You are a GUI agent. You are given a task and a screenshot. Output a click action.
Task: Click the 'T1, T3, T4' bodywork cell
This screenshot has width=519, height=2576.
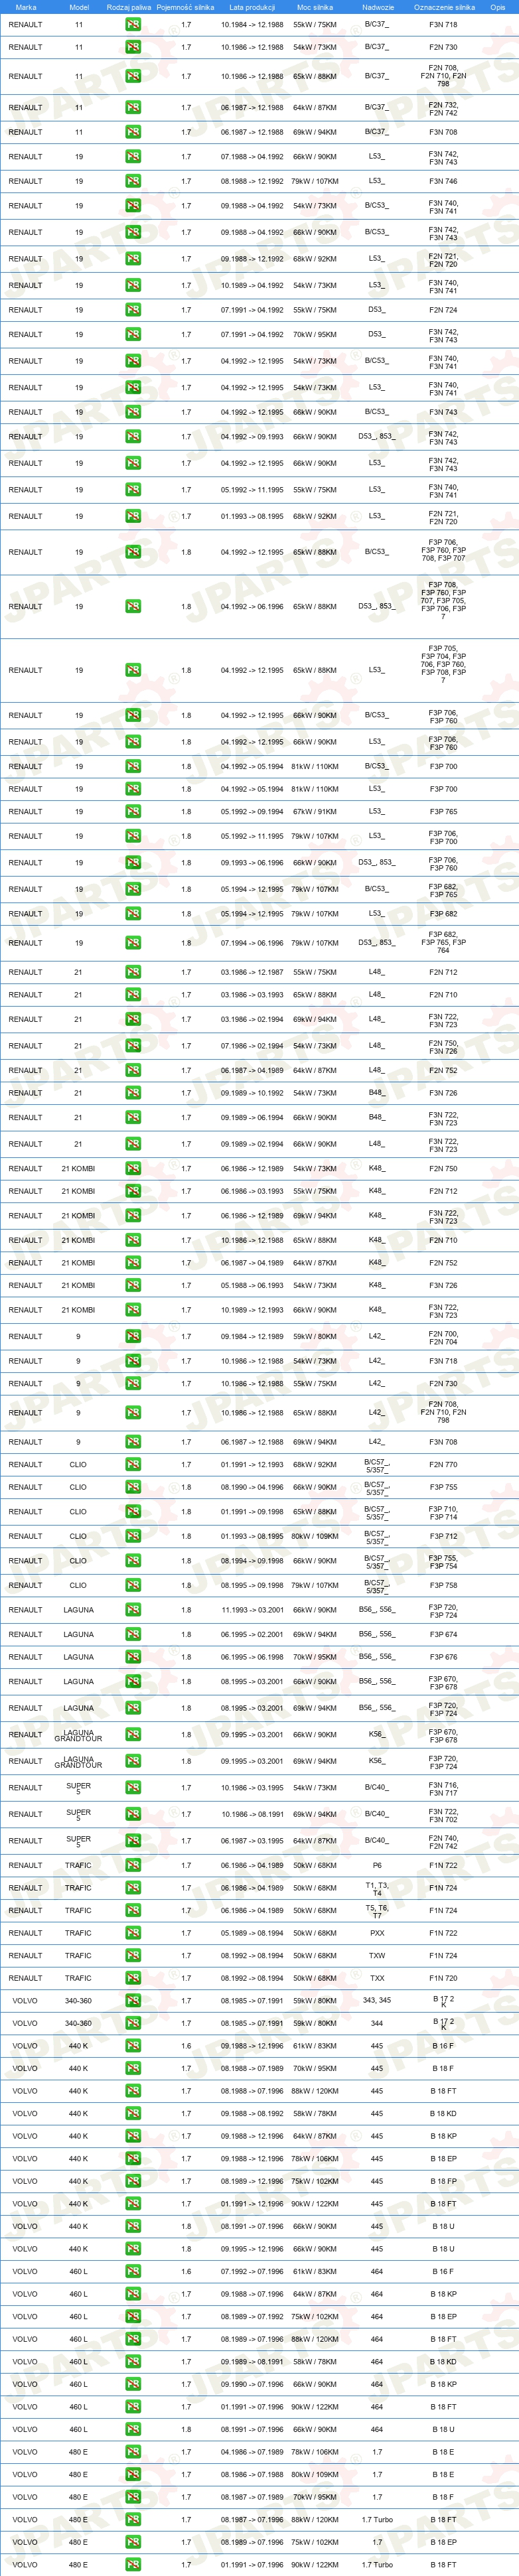(377, 1889)
